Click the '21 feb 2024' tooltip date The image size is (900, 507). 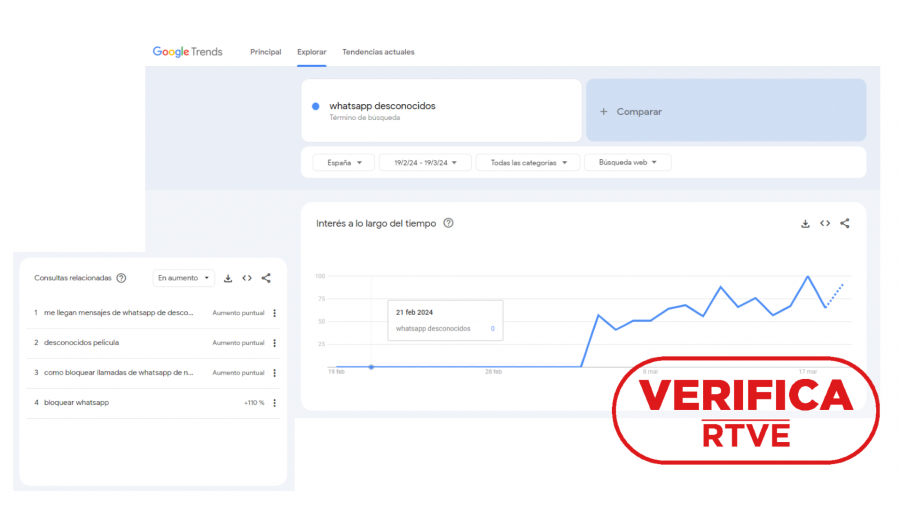coord(414,312)
